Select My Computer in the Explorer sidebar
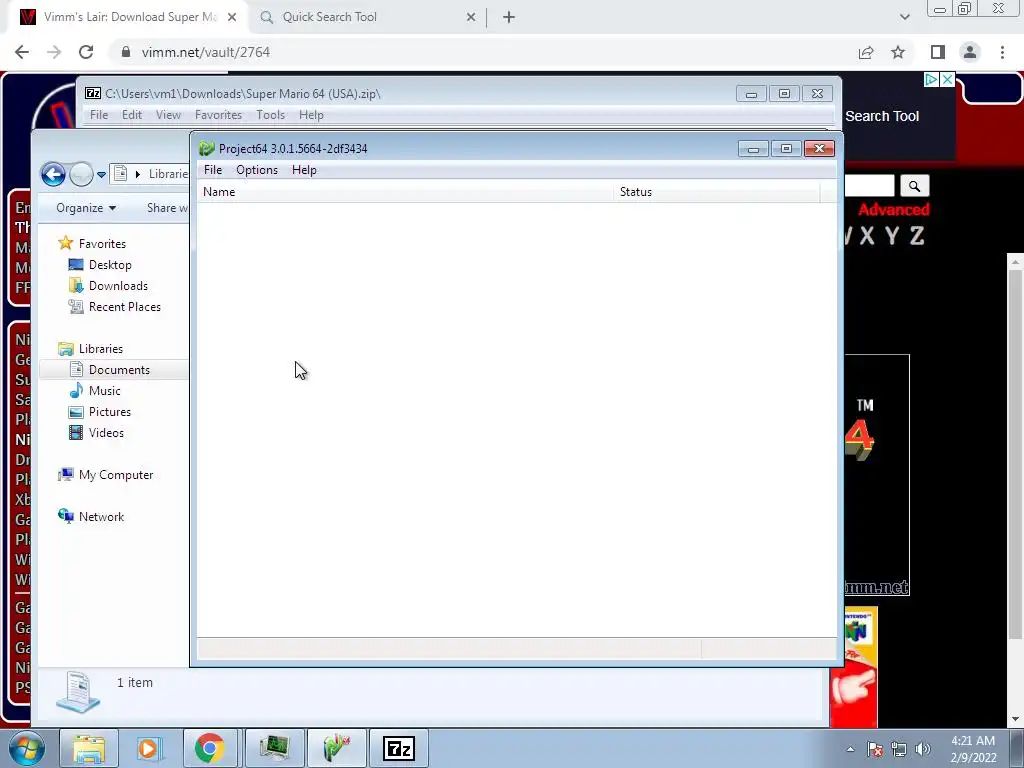The image size is (1024, 768). point(116,475)
